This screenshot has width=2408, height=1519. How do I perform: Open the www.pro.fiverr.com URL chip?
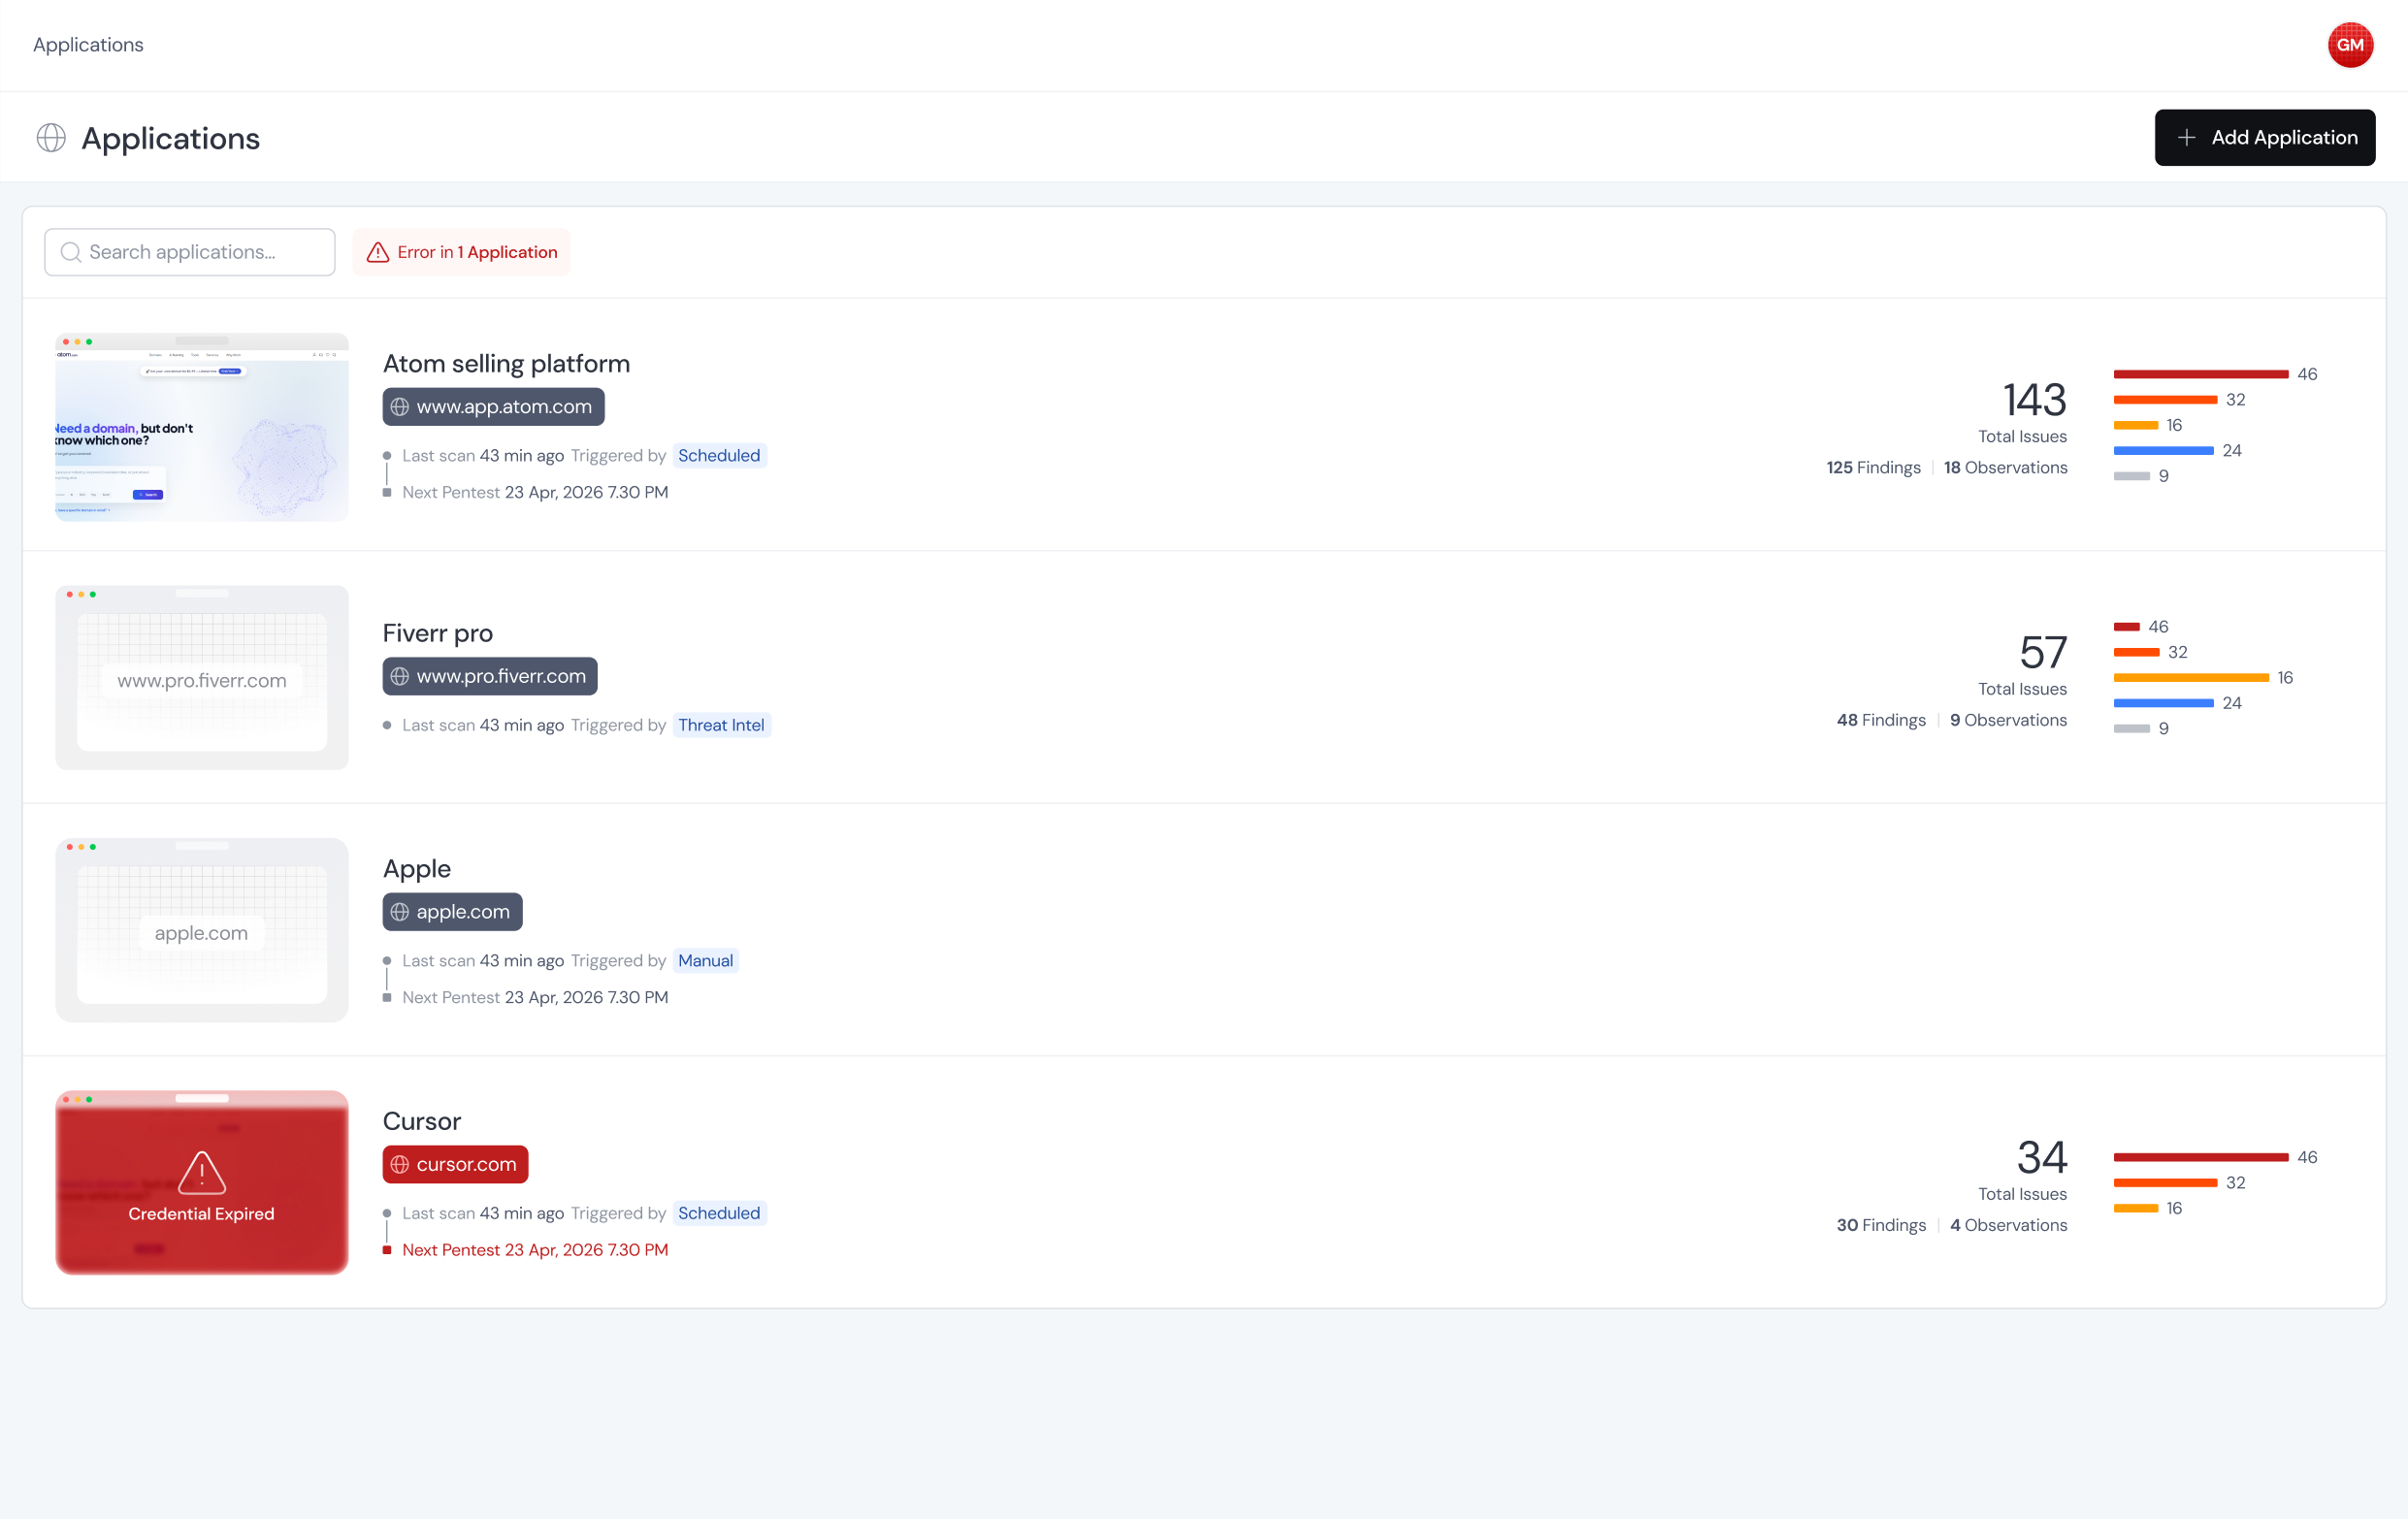490,677
